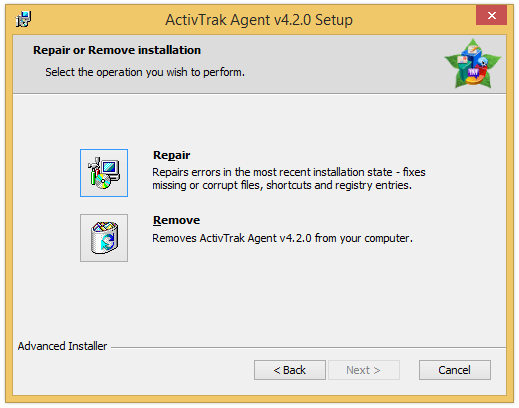Click the Advanced Installer label
Image resolution: width=519 pixels, height=408 pixels.
(62, 346)
